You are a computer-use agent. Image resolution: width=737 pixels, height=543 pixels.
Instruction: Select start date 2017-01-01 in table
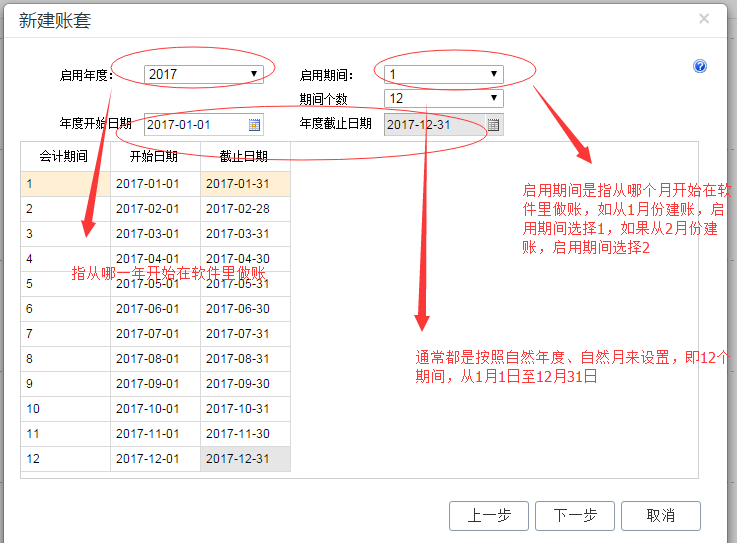[155, 184]
